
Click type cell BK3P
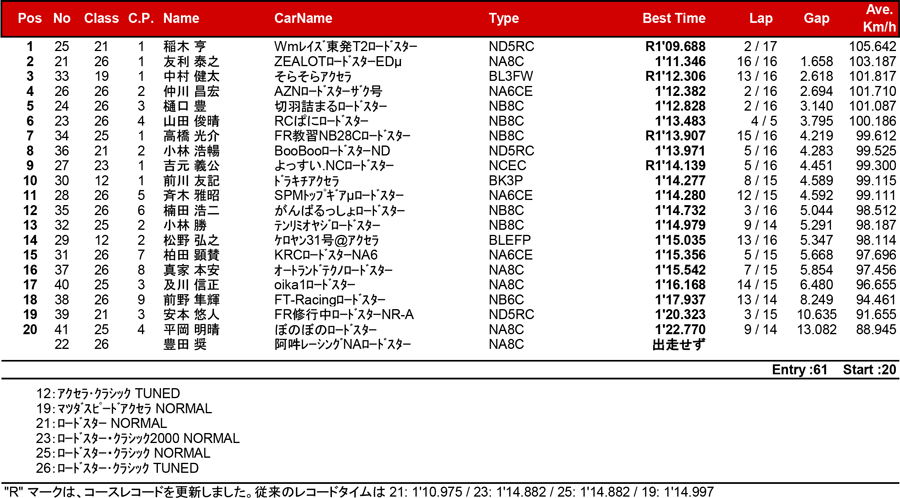pos(506,181)
